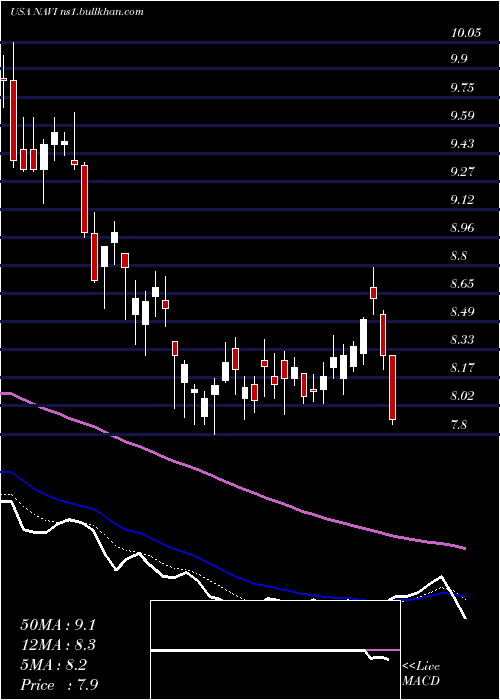Click the 8.17 price axis label

[x=462, y=368]
